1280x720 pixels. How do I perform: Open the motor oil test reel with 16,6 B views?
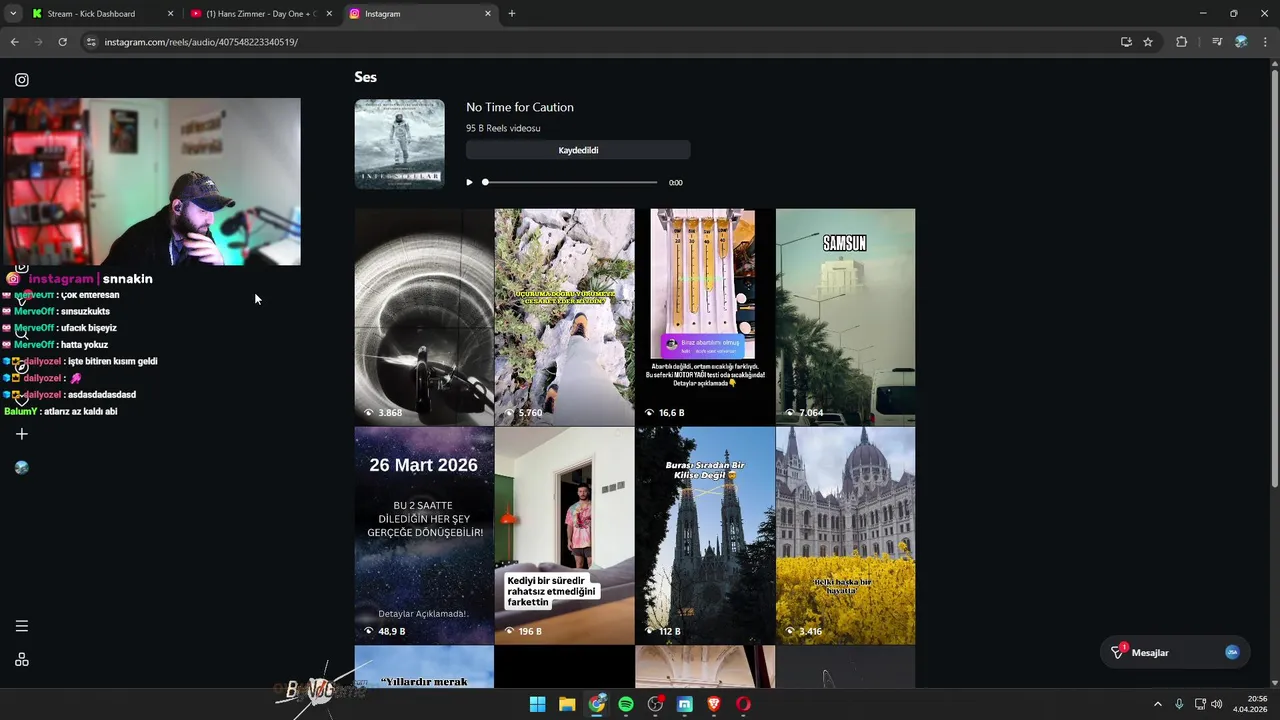tap(705, 317)
